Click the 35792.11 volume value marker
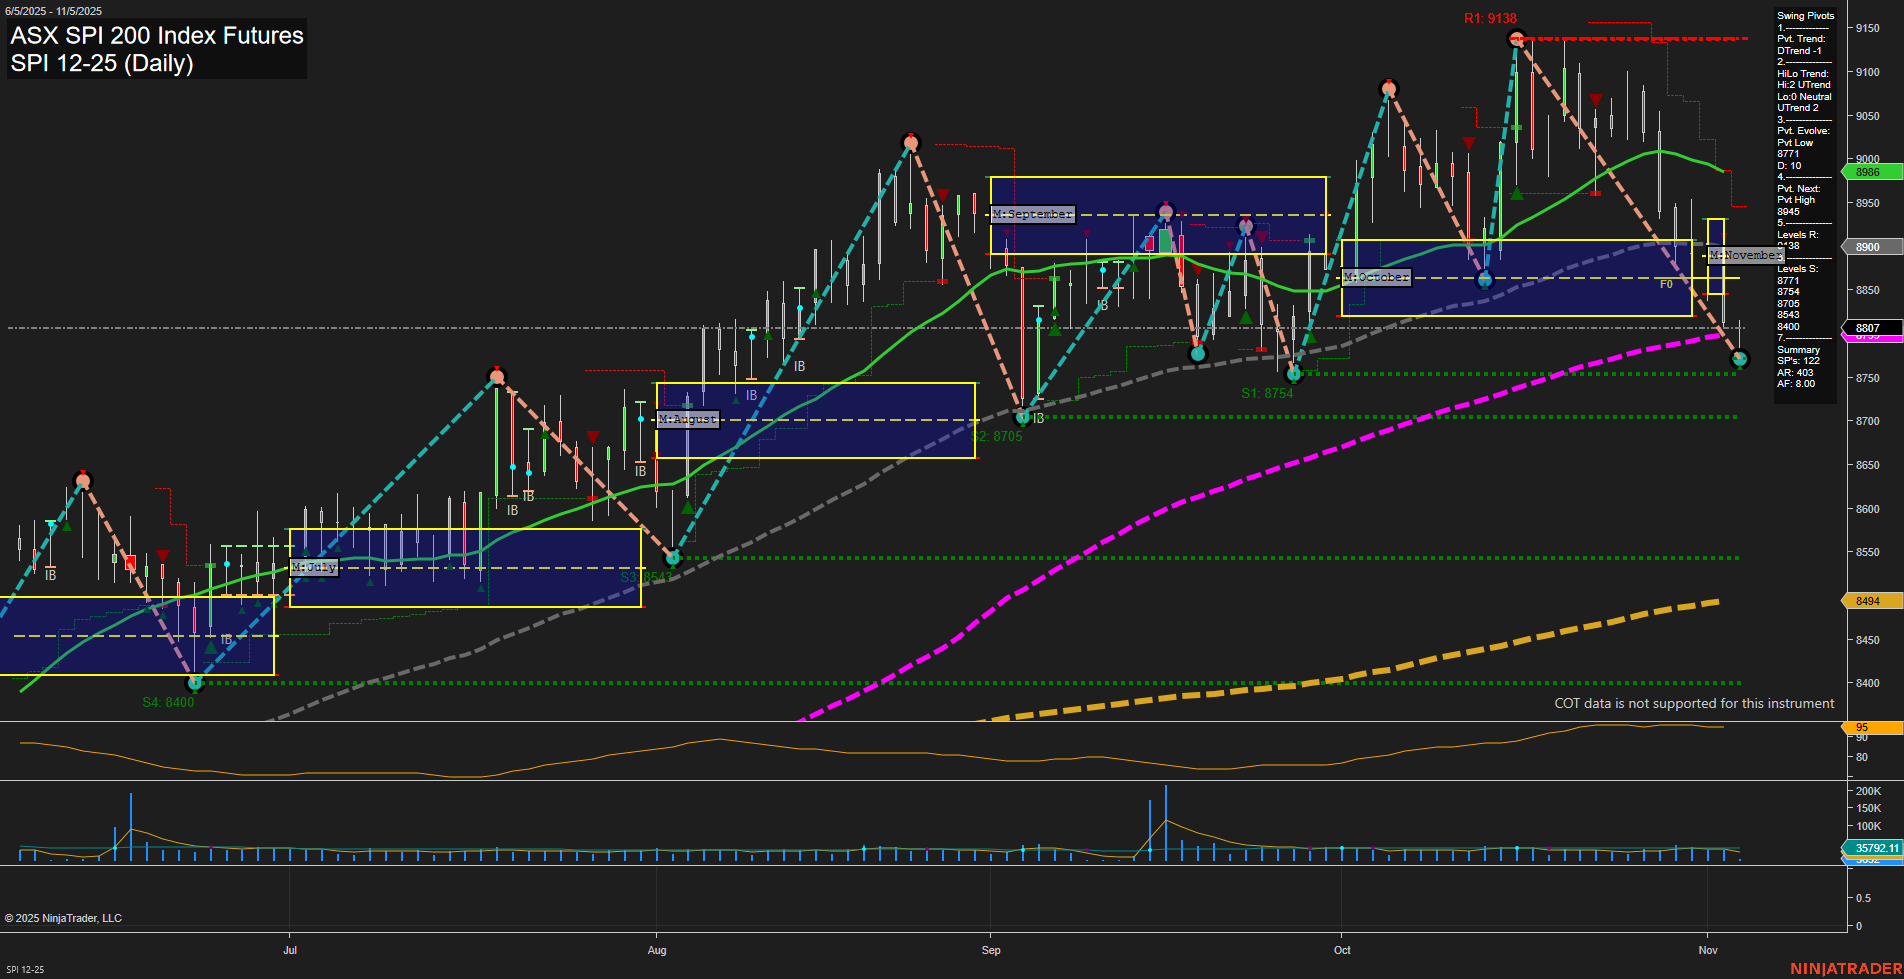The width and height of the screenshot is (1904, 979). pyautogui.click(x=1874, y=848)
